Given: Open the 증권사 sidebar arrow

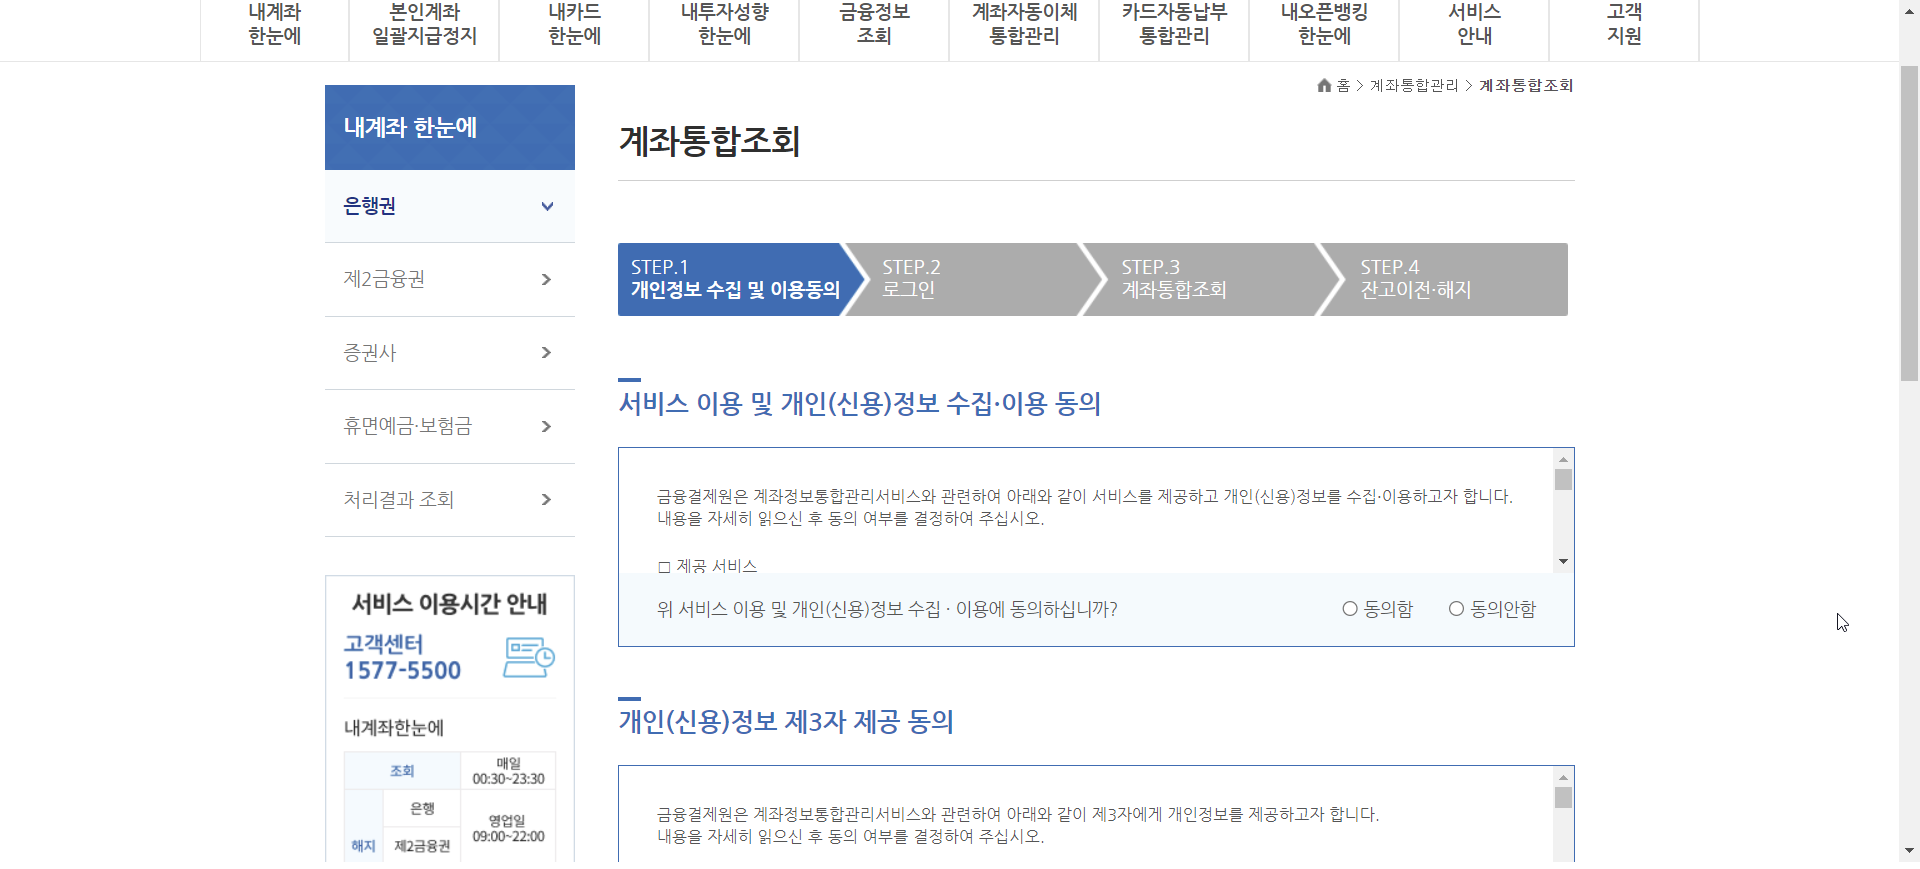Looking at the screenshot, I should [546, 352].
